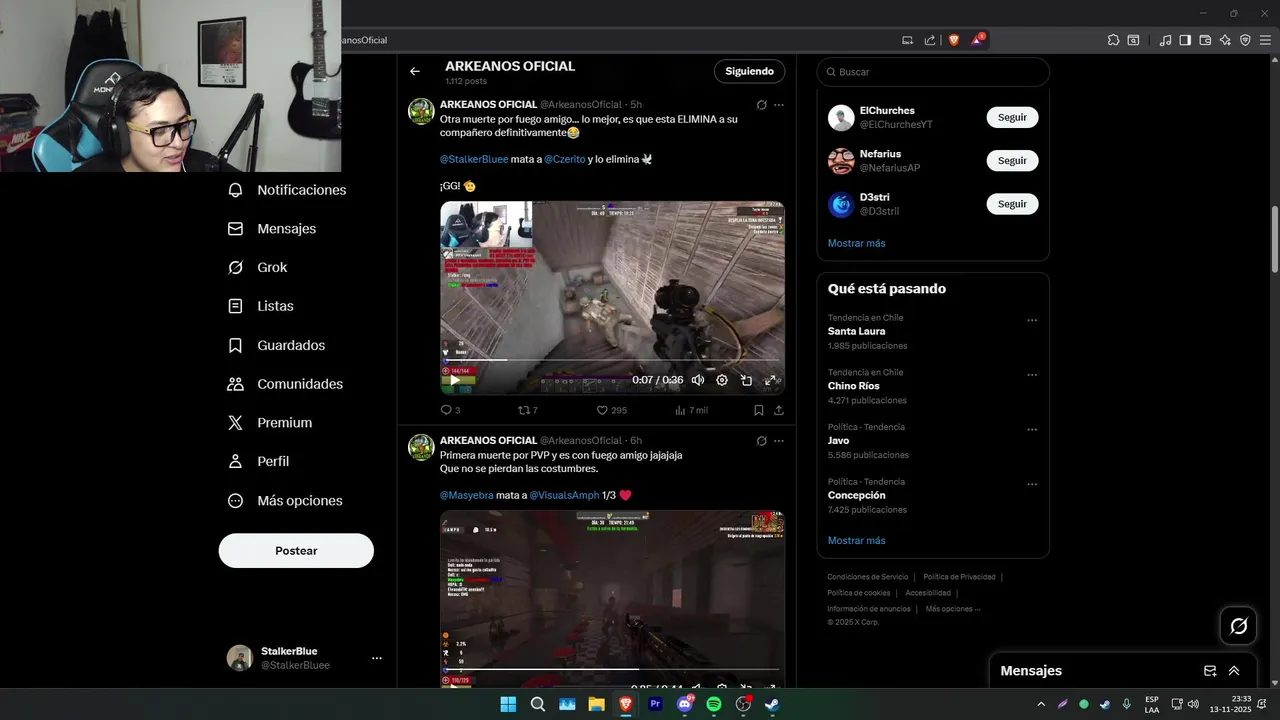
Task: Mute the first video's volume
Action: coord(698,380)
